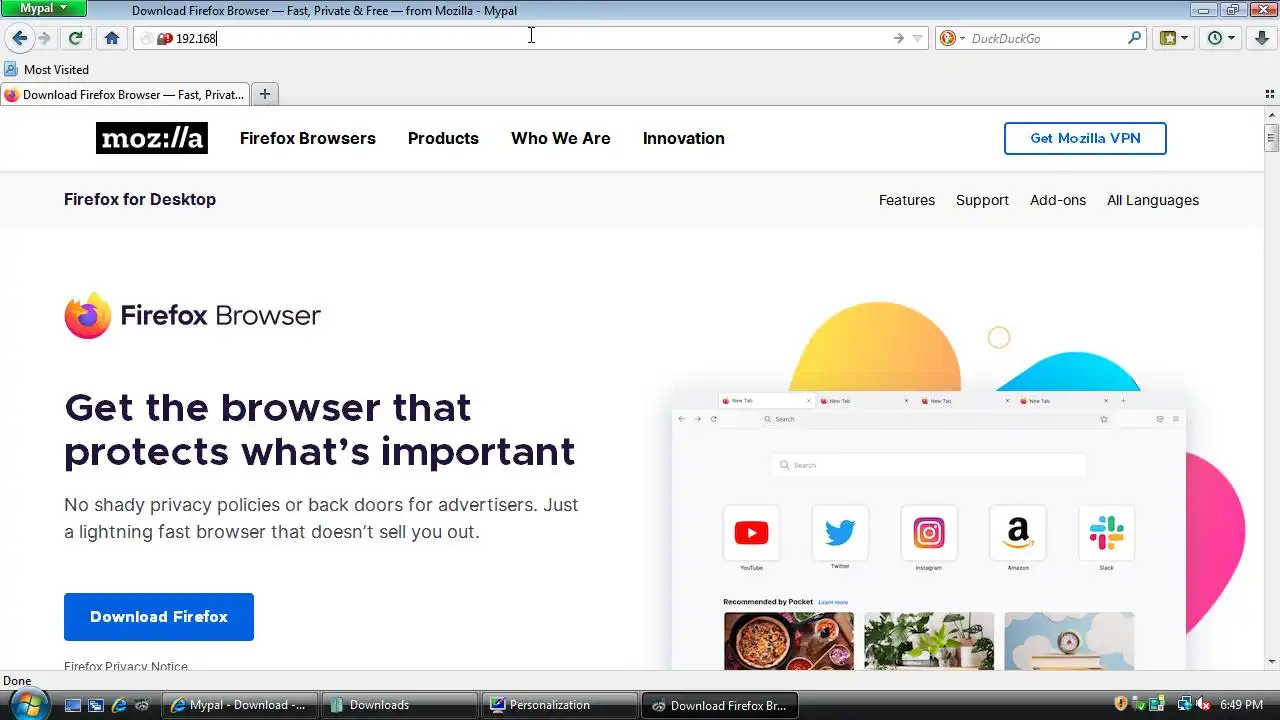Screen dimensions: 1280x720
Task: Switch to Personalization taskbar window
Action: [x=559, y=705]
